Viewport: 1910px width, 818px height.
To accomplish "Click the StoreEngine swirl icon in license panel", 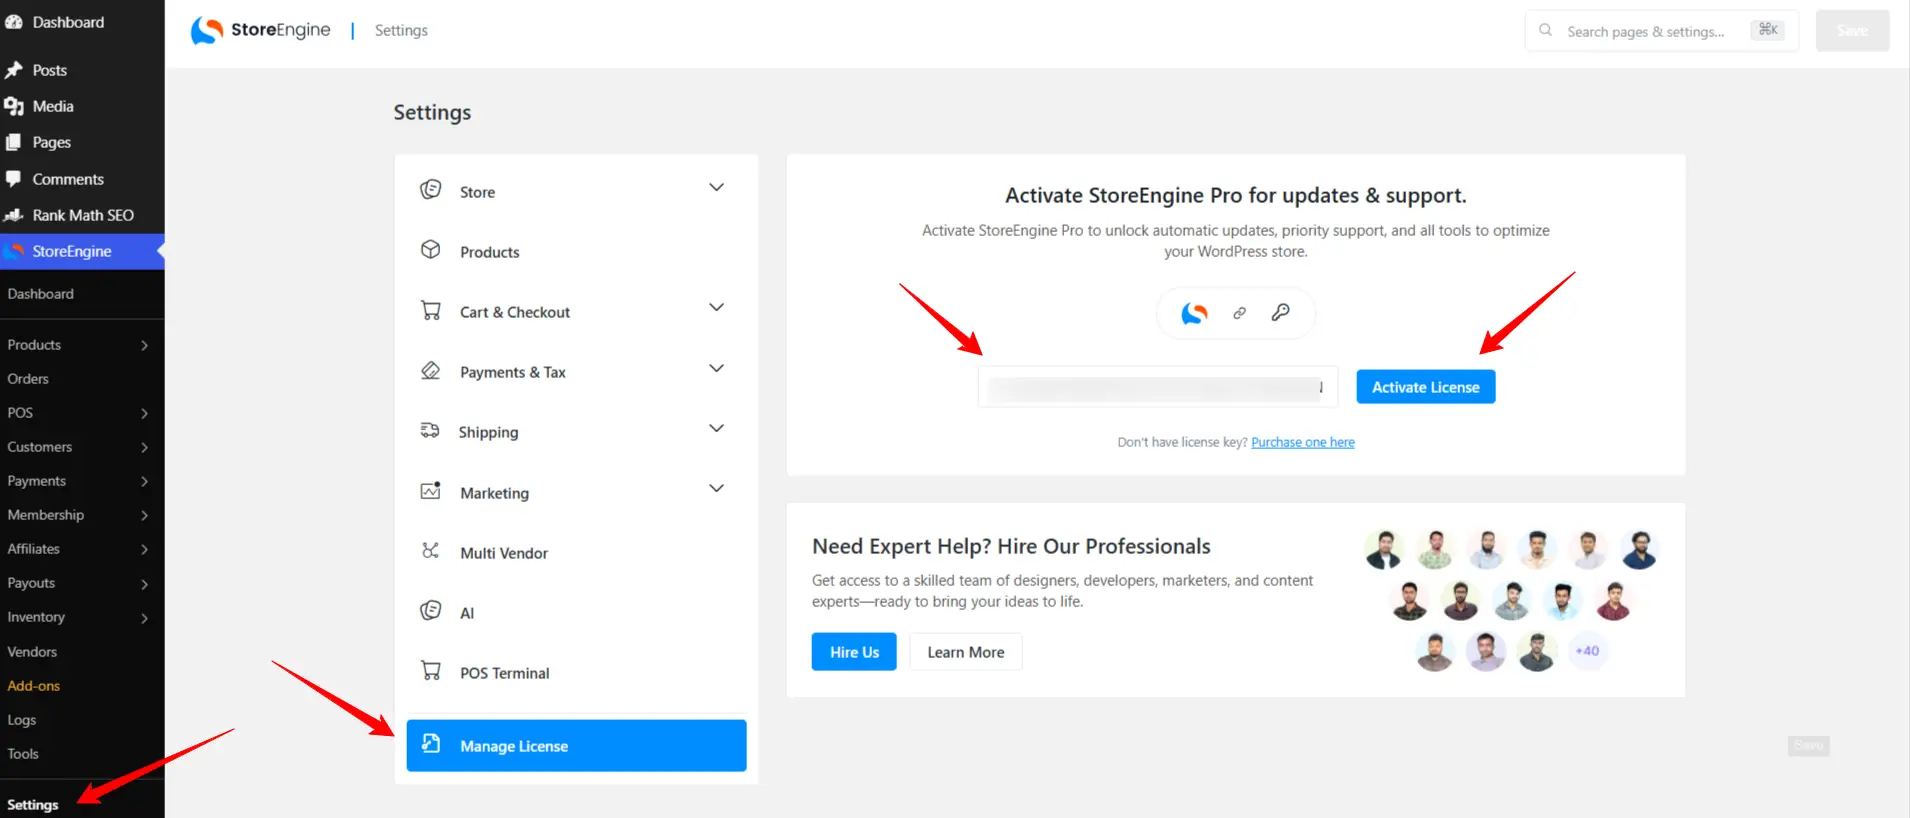I will click(x=1194, y=313).
